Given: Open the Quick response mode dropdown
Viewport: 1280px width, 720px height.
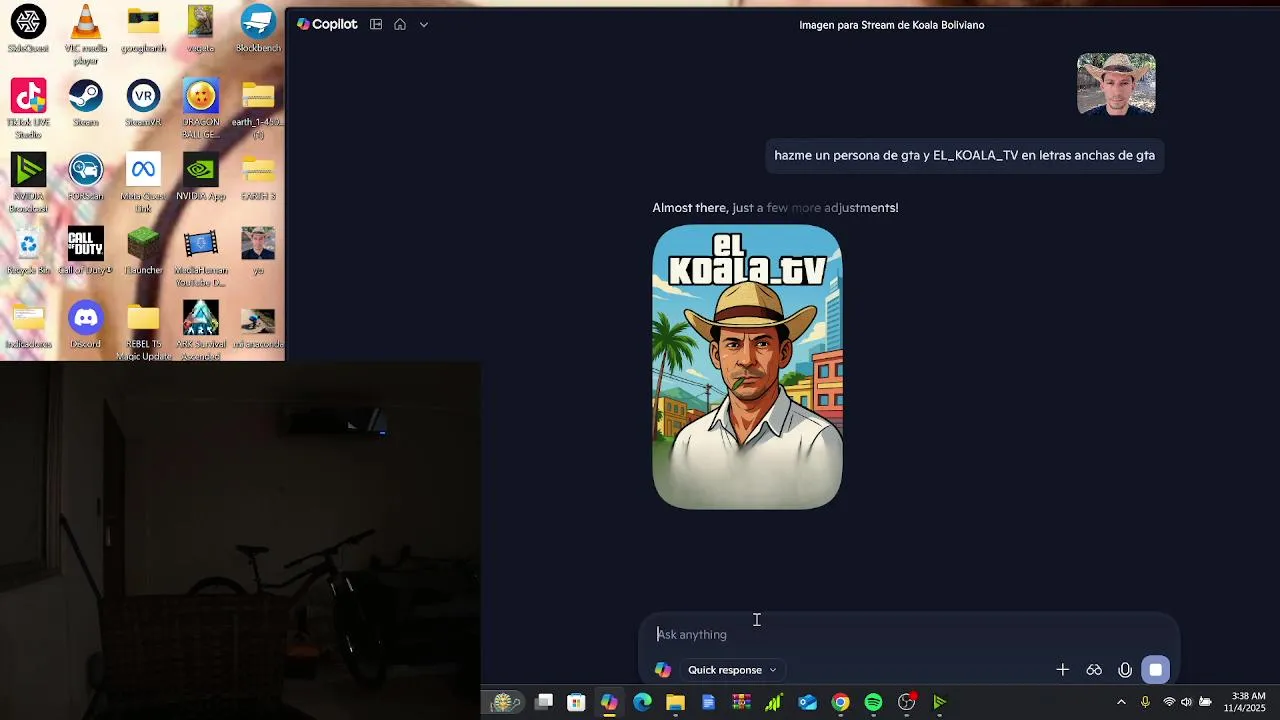Looking at the screenshot, I should [x=732, y=670].
